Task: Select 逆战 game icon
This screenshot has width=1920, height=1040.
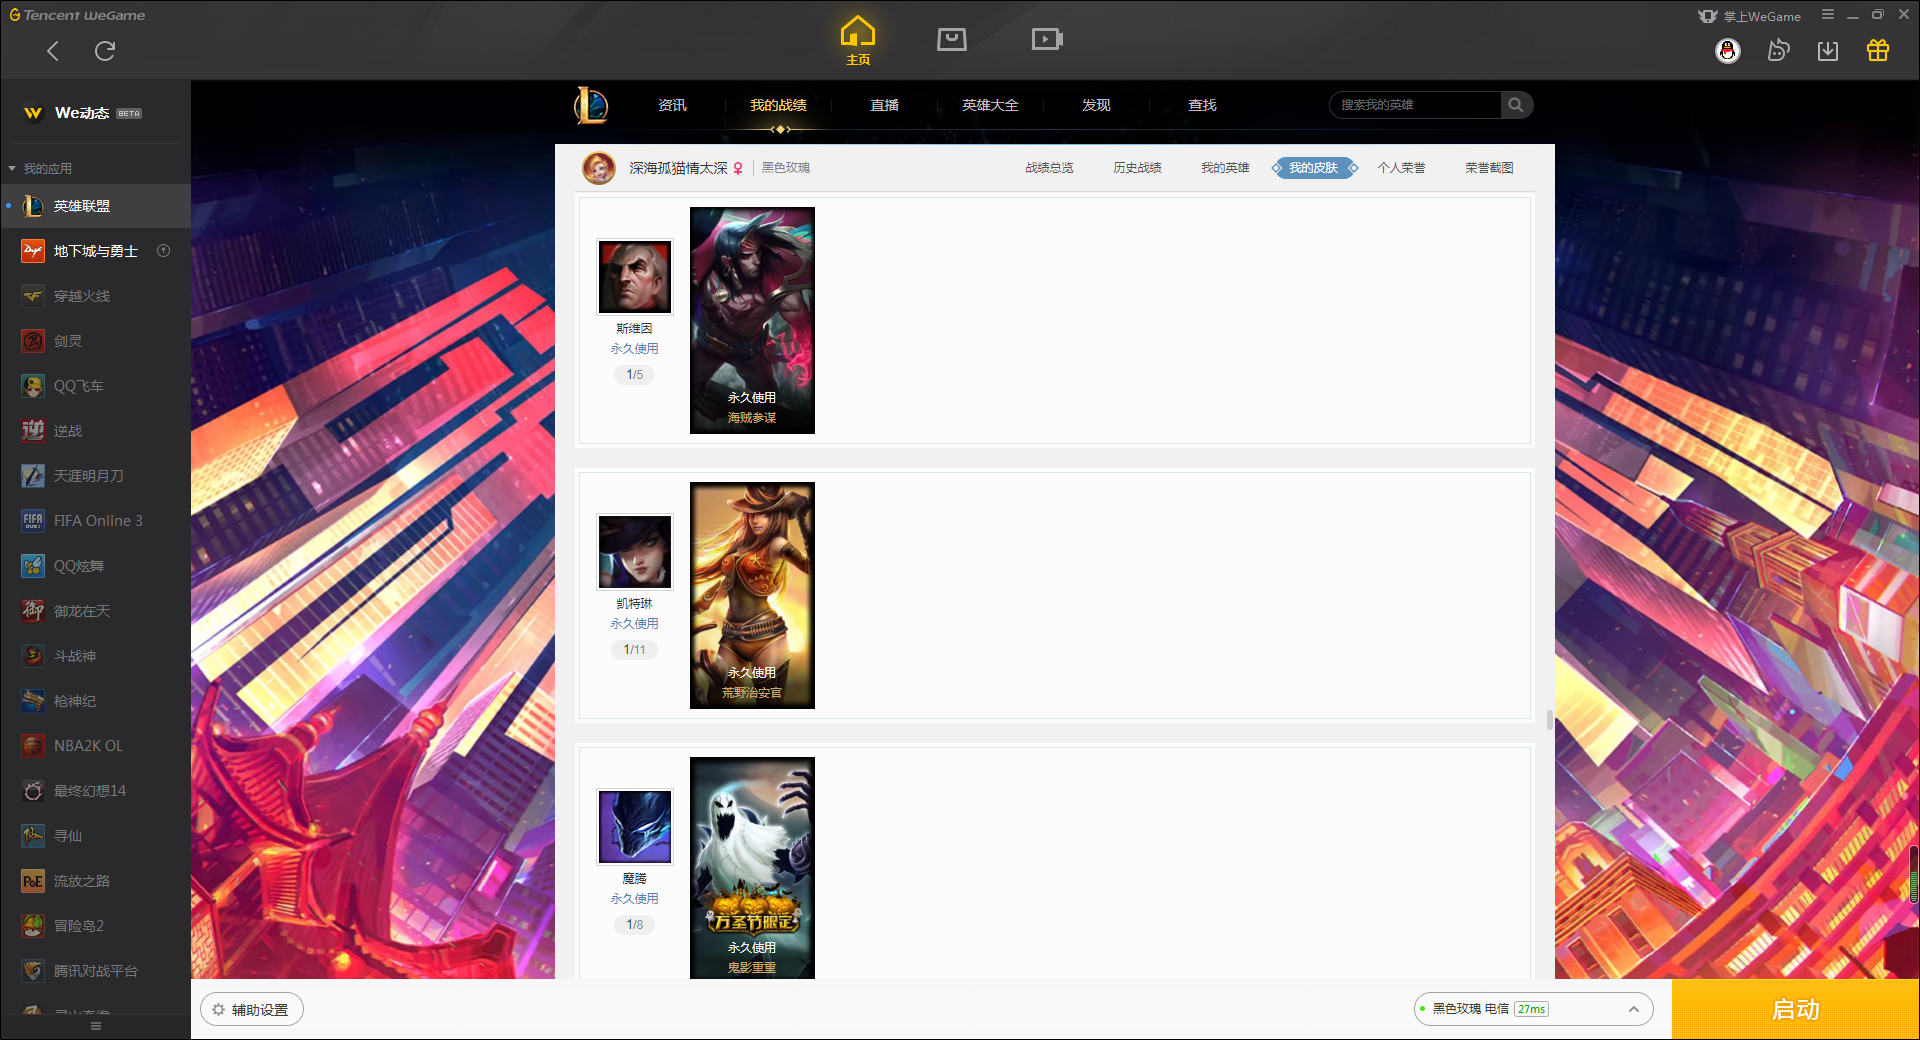Action: point(33,431)
